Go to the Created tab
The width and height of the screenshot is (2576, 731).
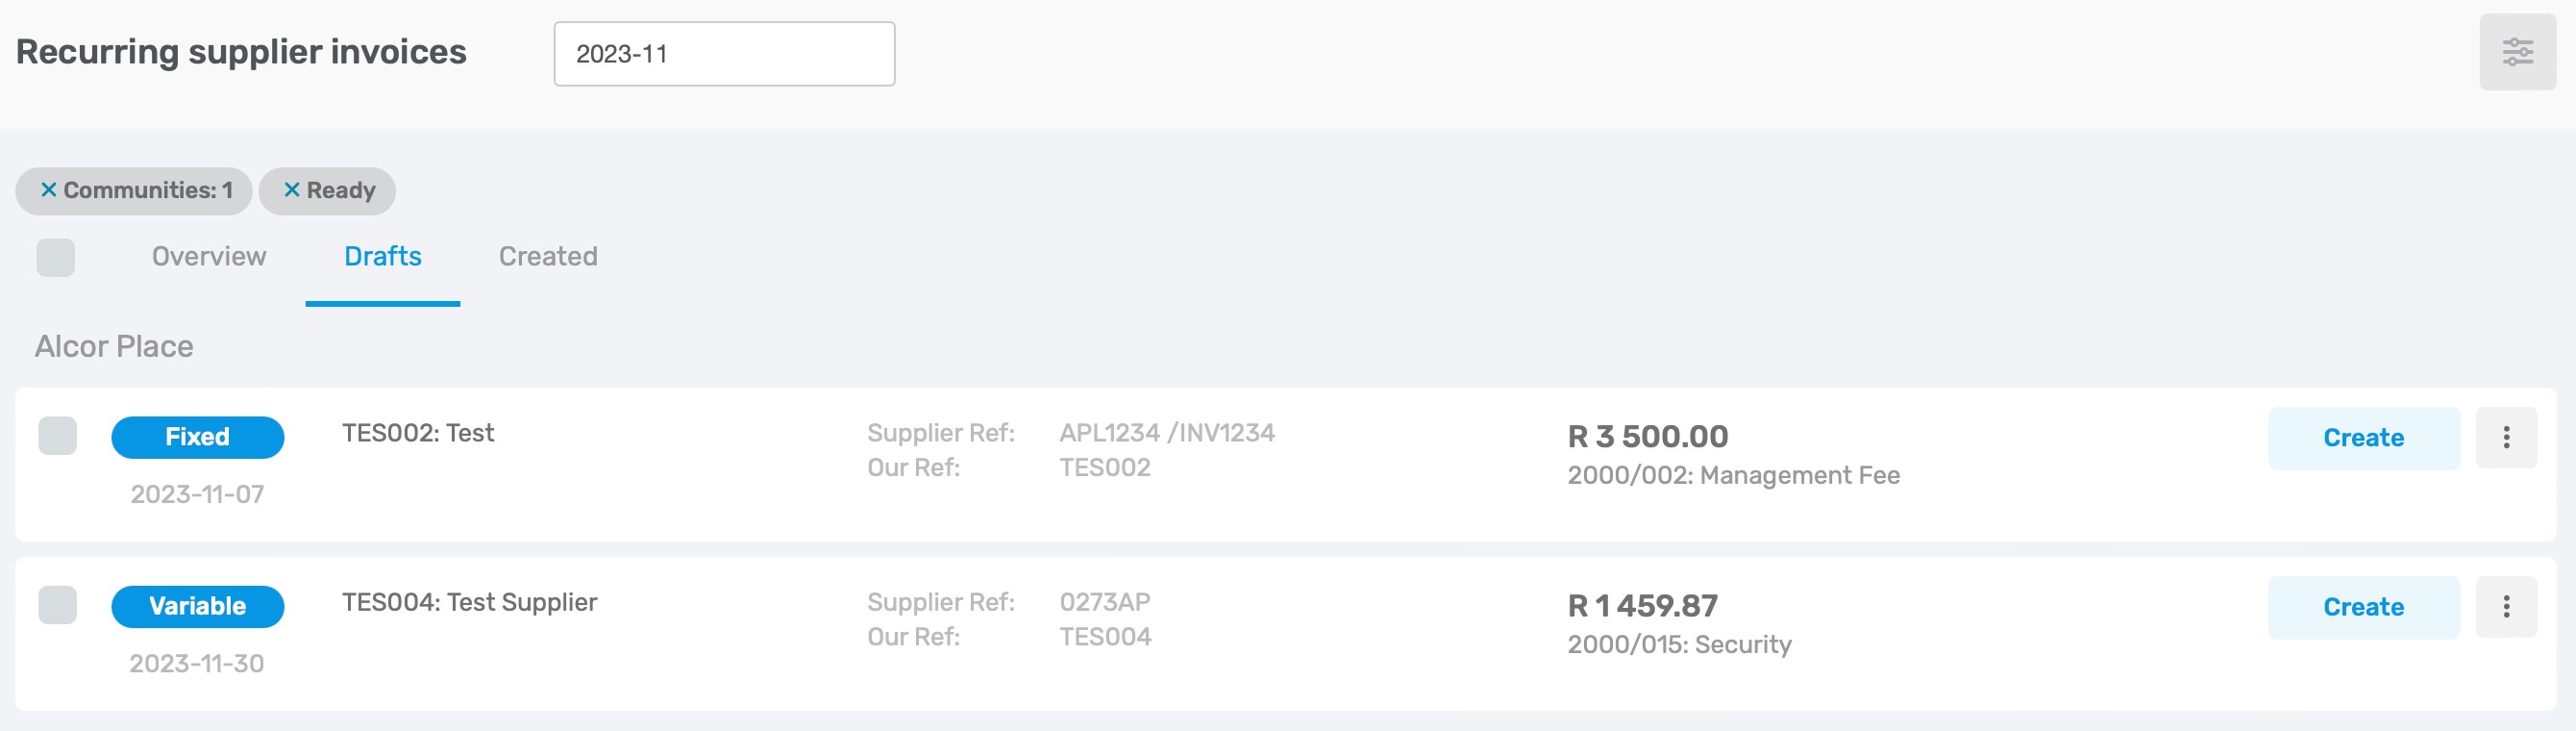(x=548, y=256)
